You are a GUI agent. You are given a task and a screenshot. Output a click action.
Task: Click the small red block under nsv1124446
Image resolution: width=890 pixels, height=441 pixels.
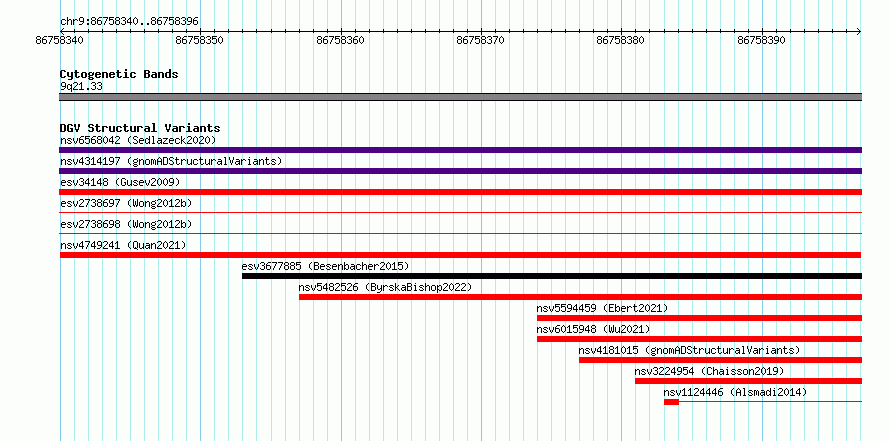point(671,402)
